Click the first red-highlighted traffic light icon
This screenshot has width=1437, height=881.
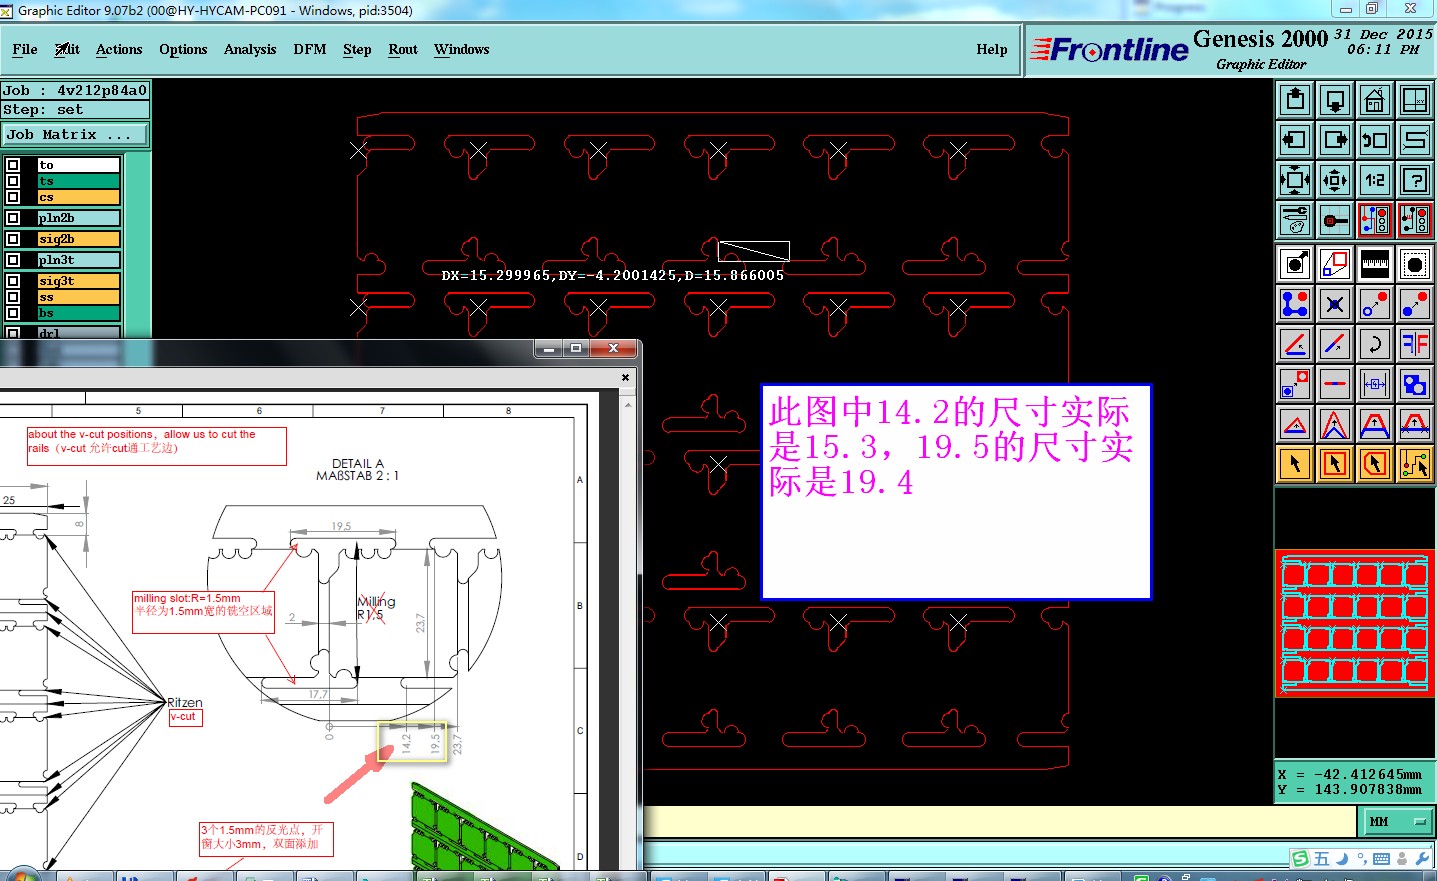(x=1375, y=220)
